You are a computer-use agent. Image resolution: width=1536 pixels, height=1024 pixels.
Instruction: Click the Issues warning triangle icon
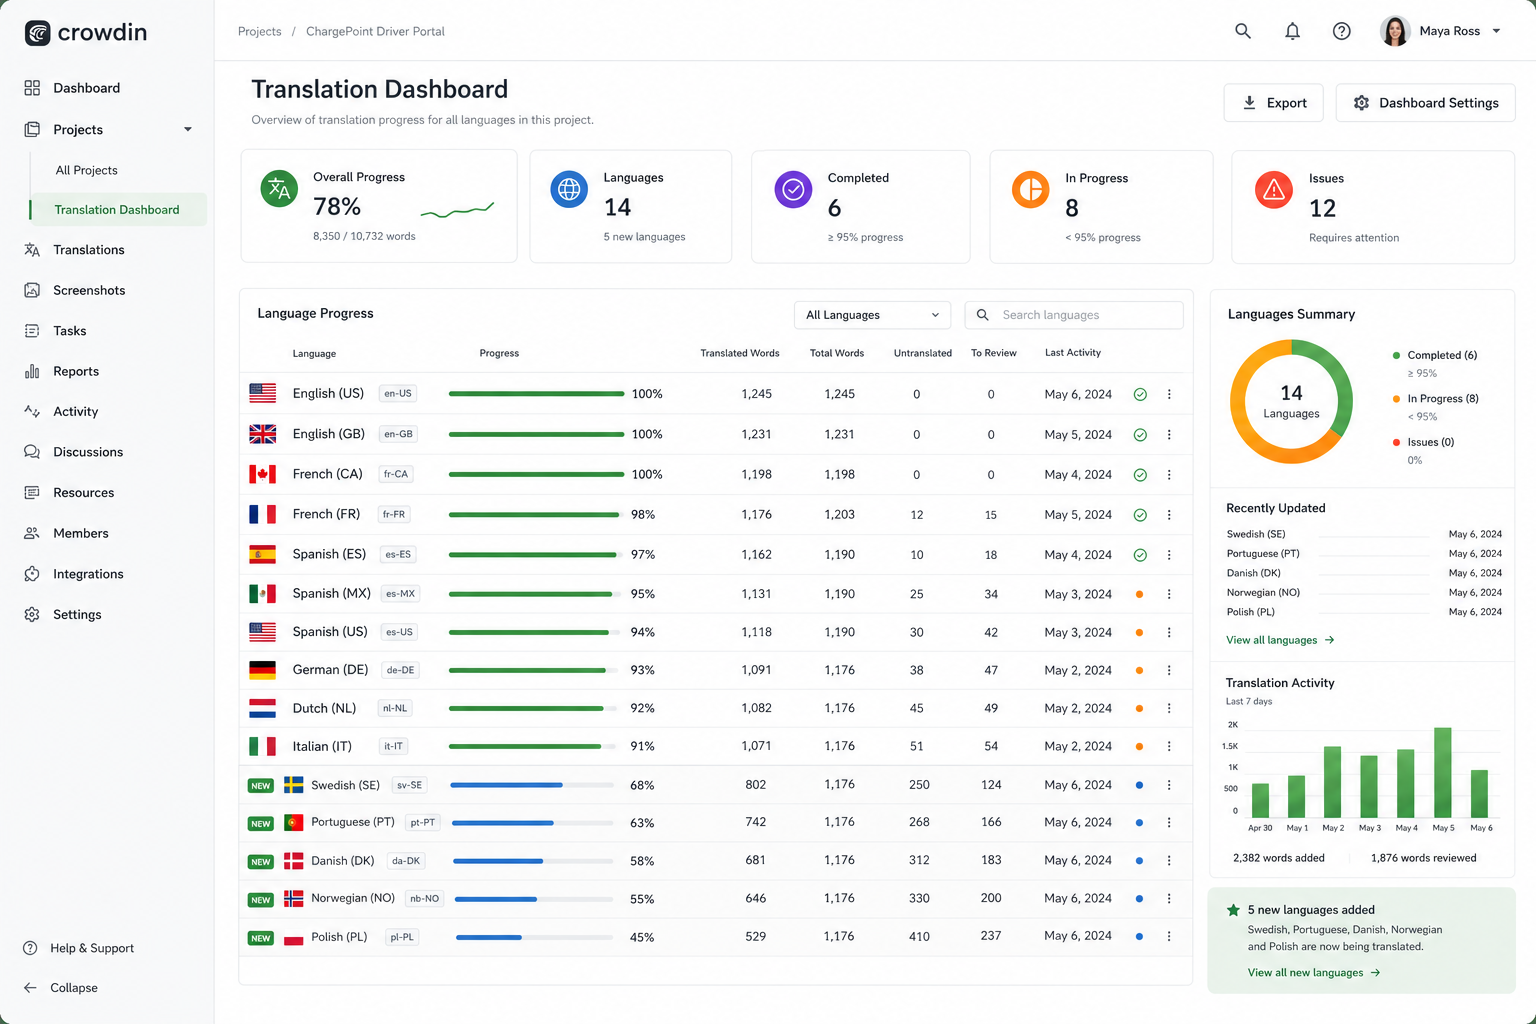pos(1274,189)
